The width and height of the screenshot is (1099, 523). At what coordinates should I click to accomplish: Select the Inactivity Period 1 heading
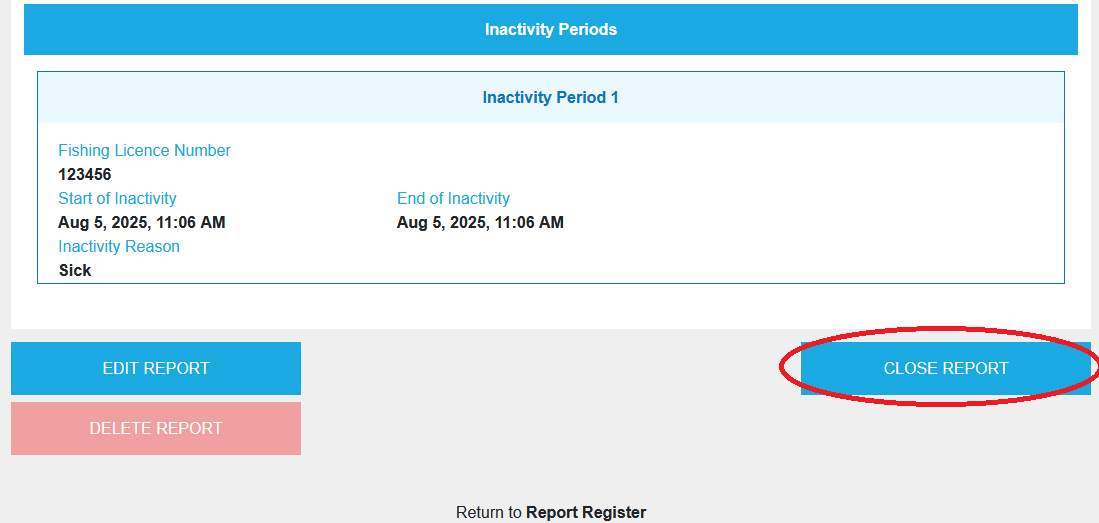[550, 98]
